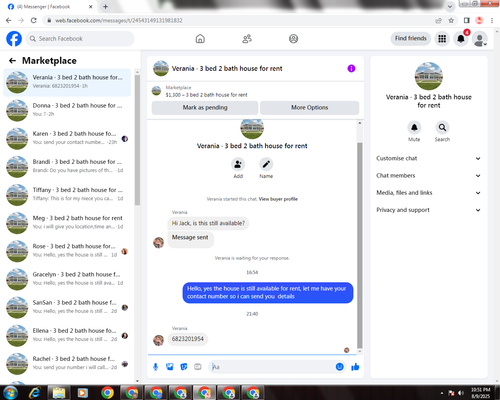Open the Groups icon in top navigation

(293, 39)
